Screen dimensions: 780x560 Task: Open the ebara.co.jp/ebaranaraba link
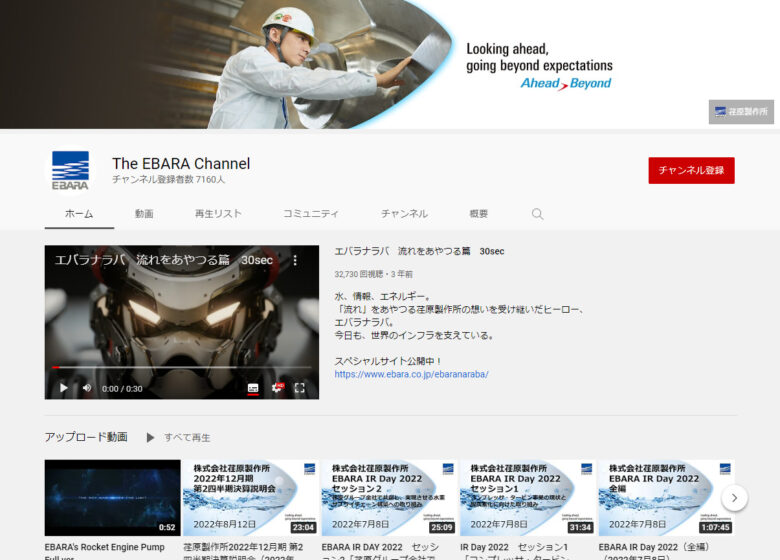pyautogui.click(x=411, y=374)
